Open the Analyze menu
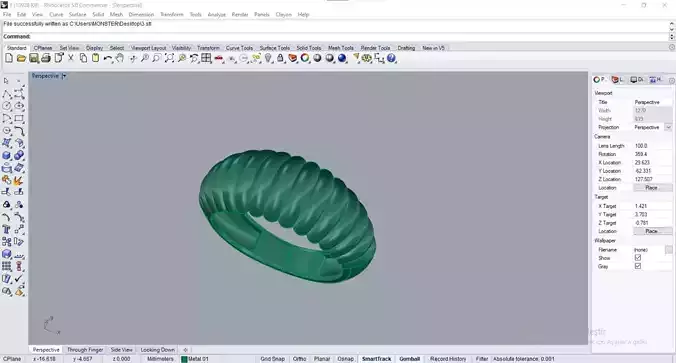 pyautogui.click(x=216, y=14)
